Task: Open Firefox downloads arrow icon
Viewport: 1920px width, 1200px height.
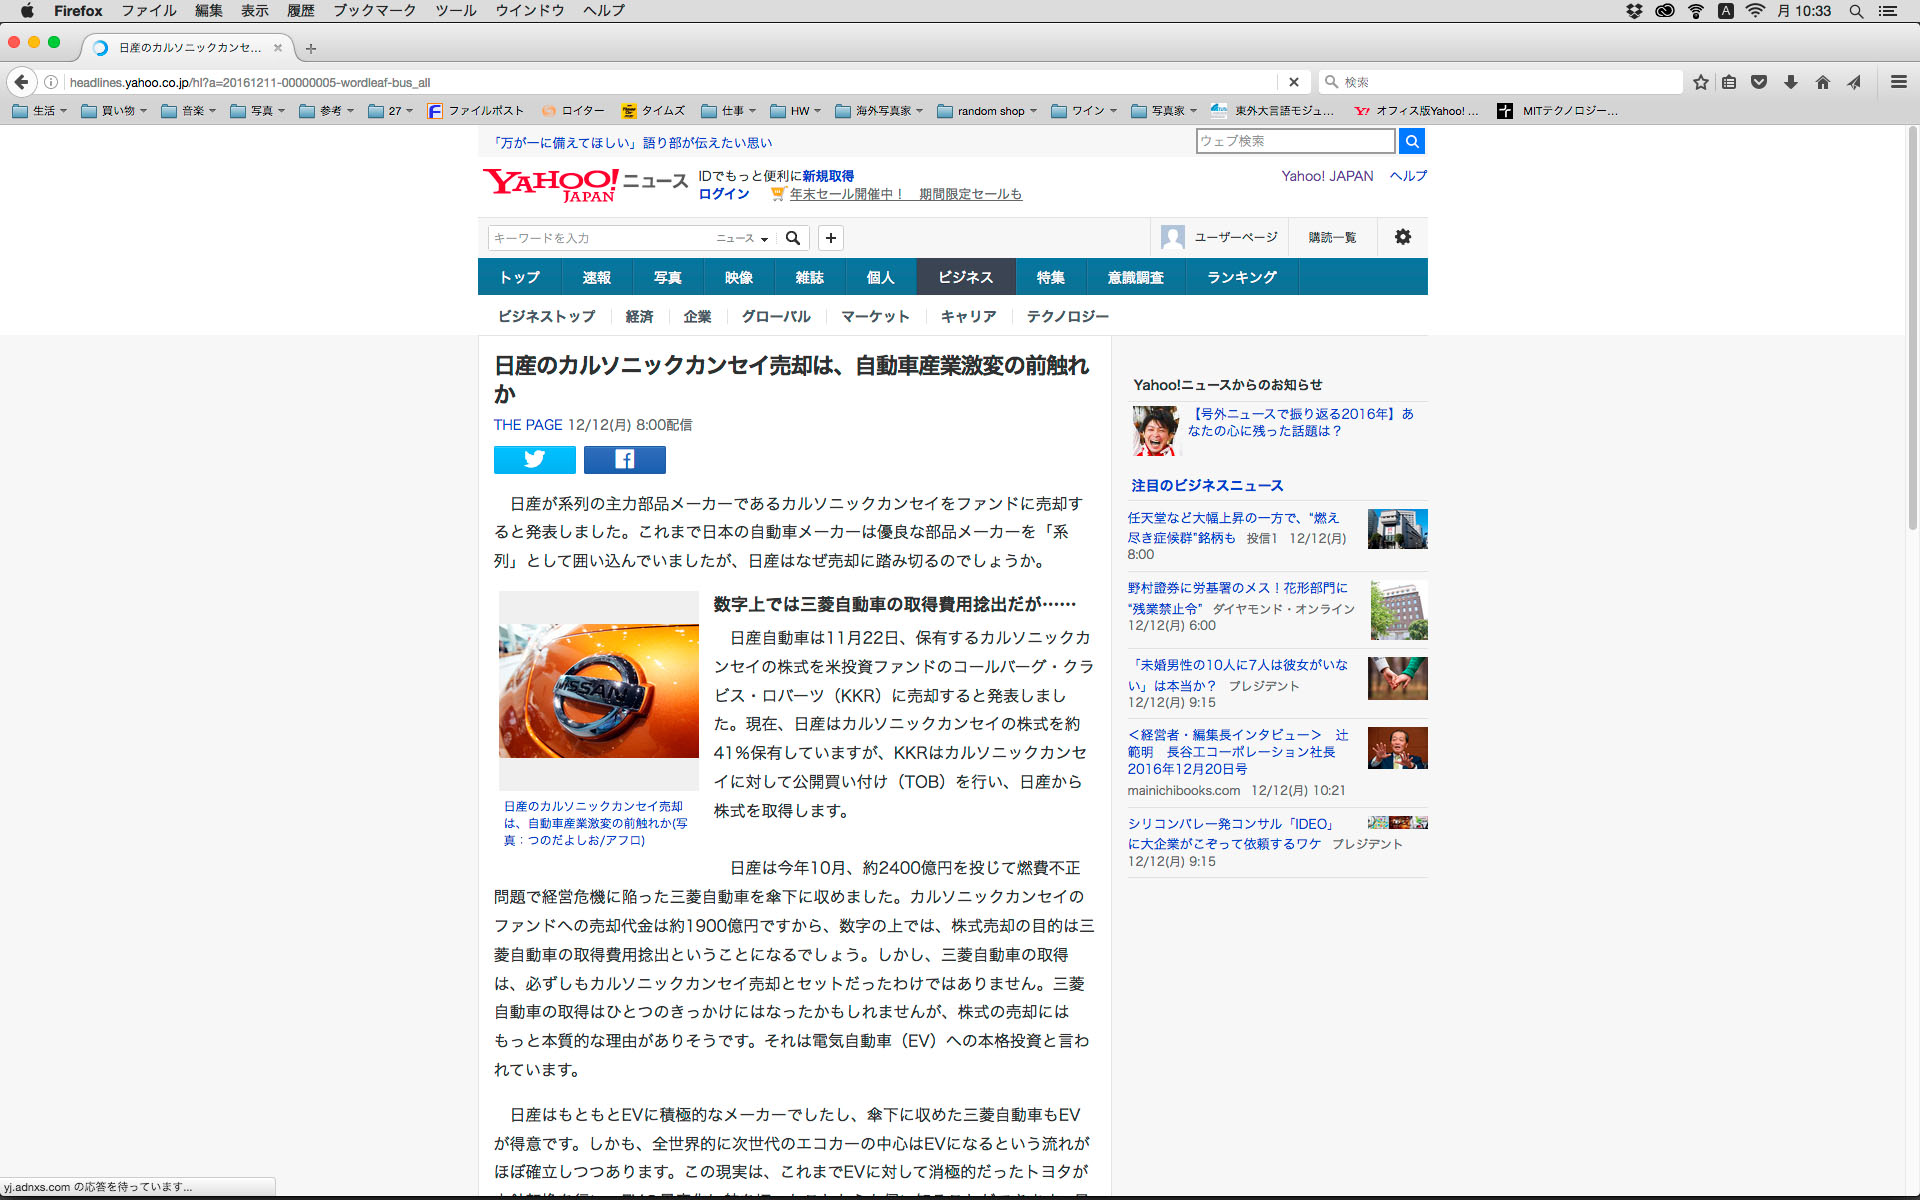Action: [x=1791, y=82]
